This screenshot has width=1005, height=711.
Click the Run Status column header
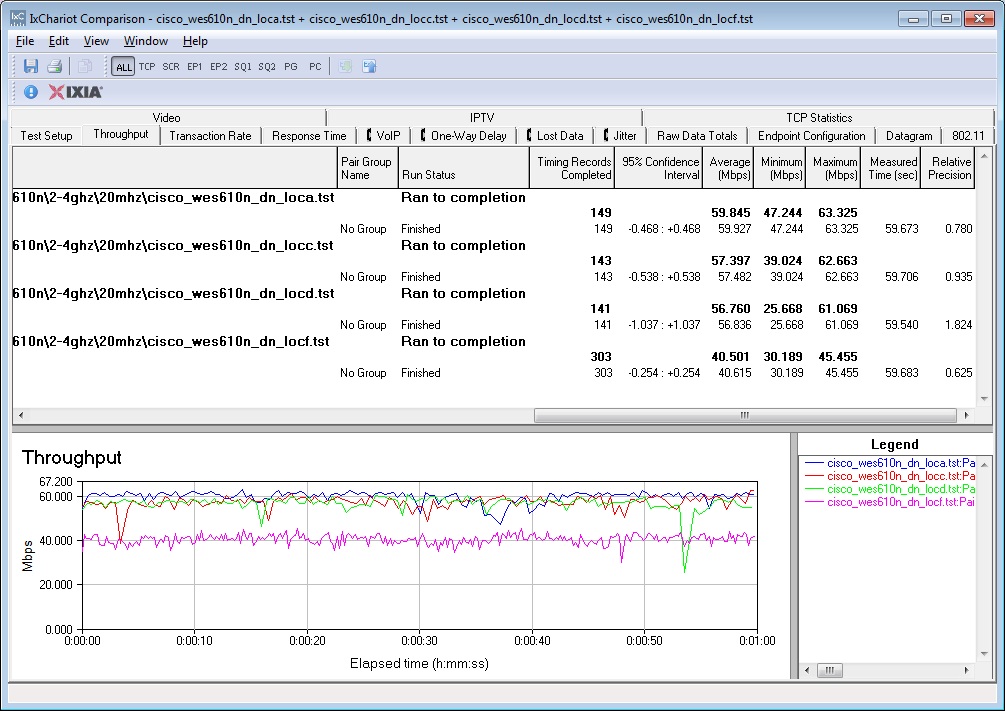464,168
